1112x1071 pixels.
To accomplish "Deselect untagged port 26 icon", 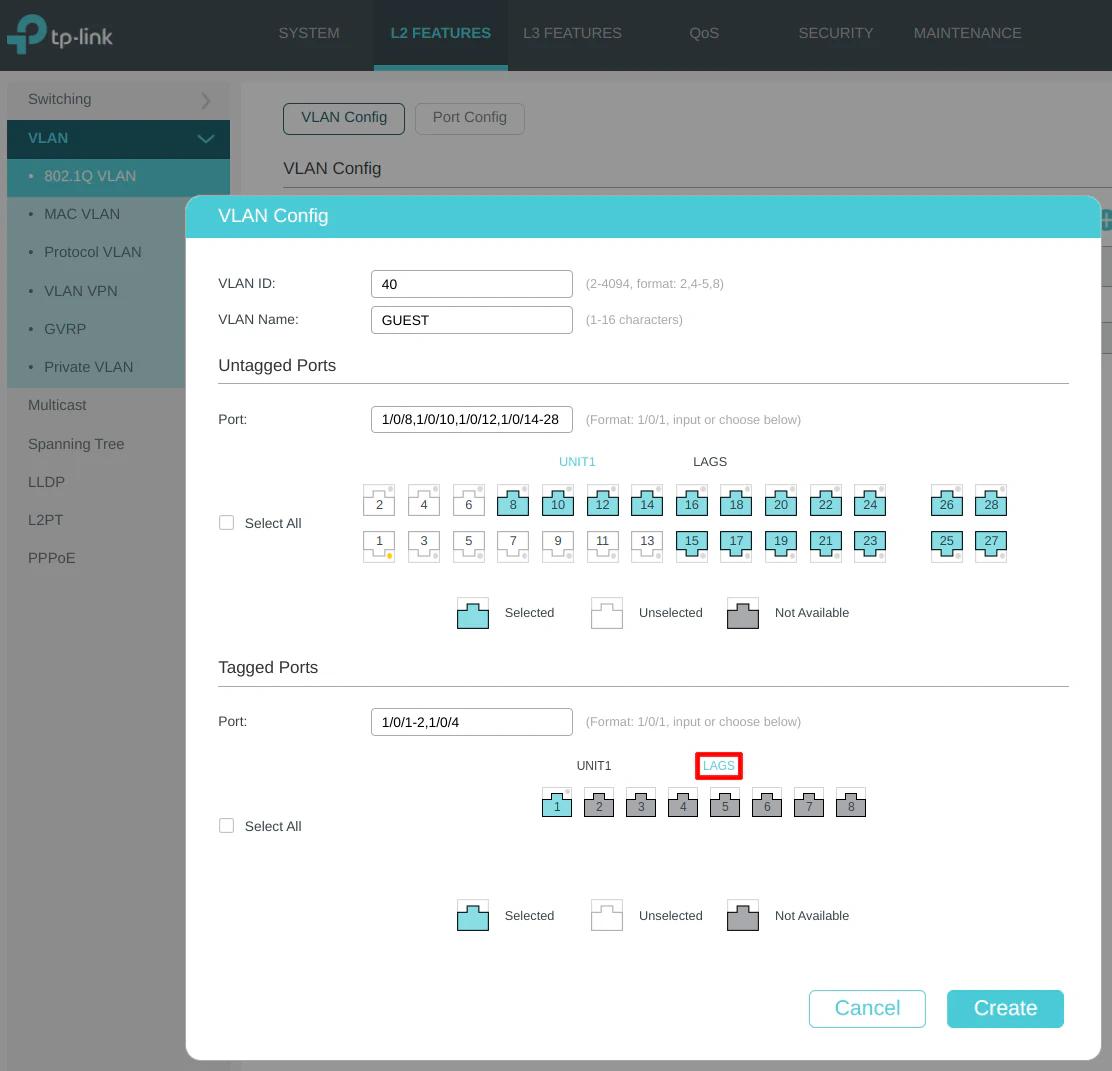I will pos(947,501).
